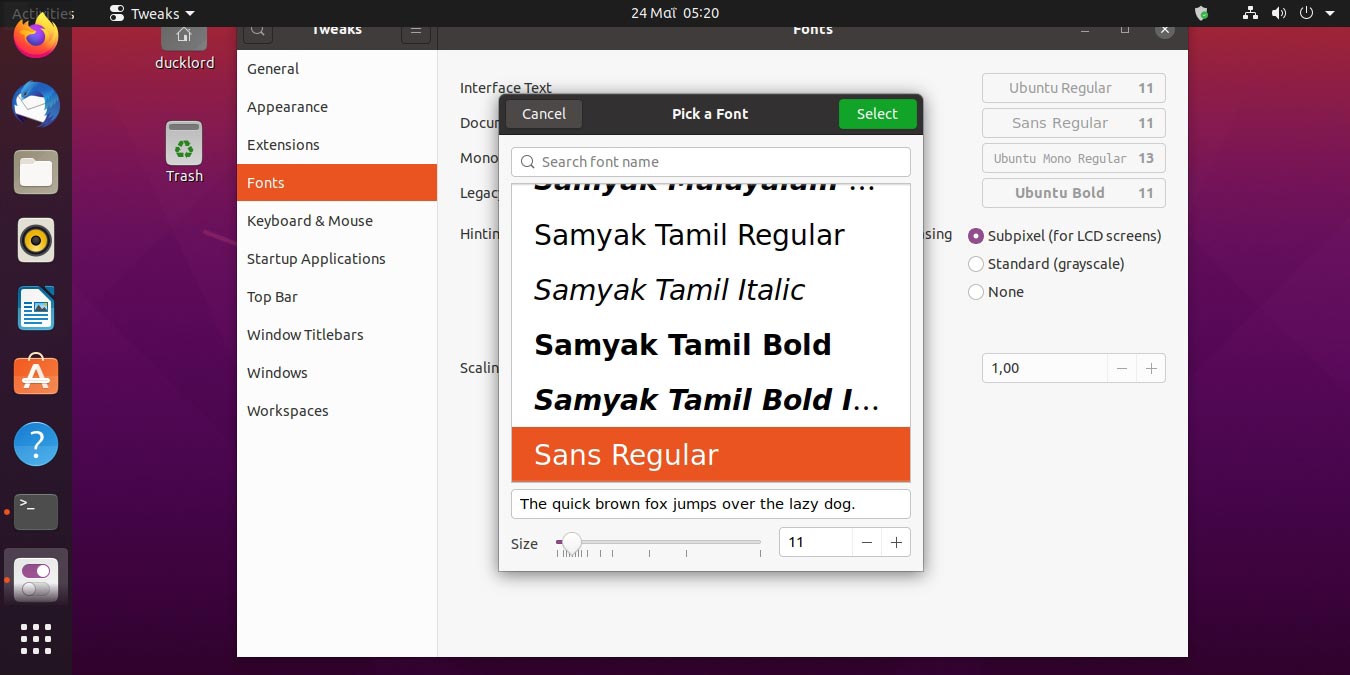Show all applications via the grid icon

(36, 640)
